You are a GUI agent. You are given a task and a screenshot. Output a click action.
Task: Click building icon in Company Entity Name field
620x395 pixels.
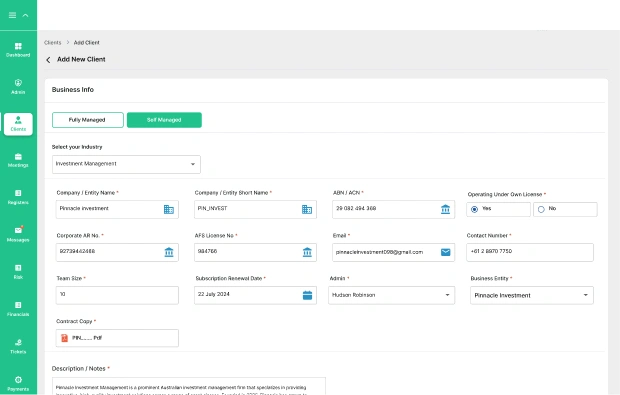[169, 209]
